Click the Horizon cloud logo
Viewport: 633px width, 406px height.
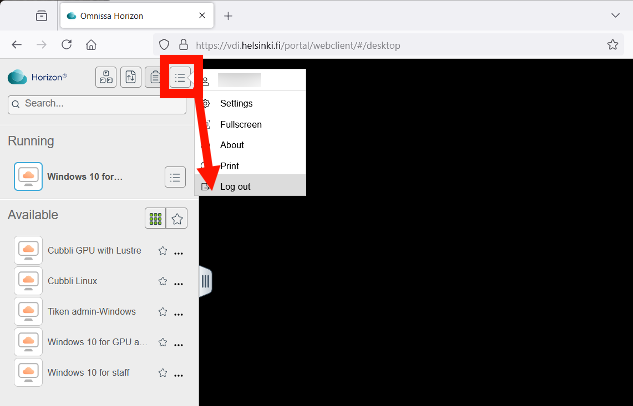pyautogui.click(x=17, y=77)
